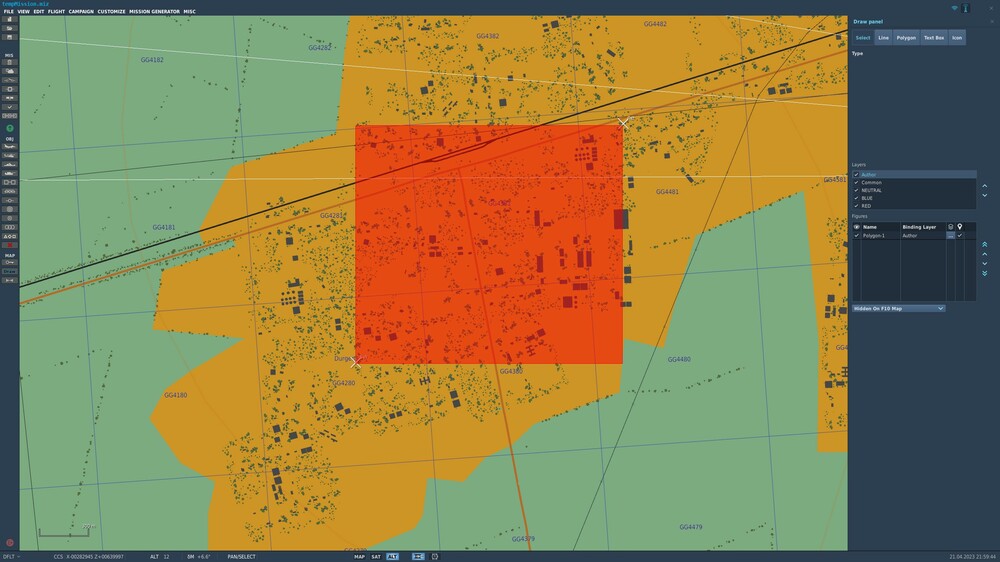Click the ellipsis button in Polygon-1 row
The width and height of the screenshot is (1000, 562).
pyautogui.click(x=950, y=235)
